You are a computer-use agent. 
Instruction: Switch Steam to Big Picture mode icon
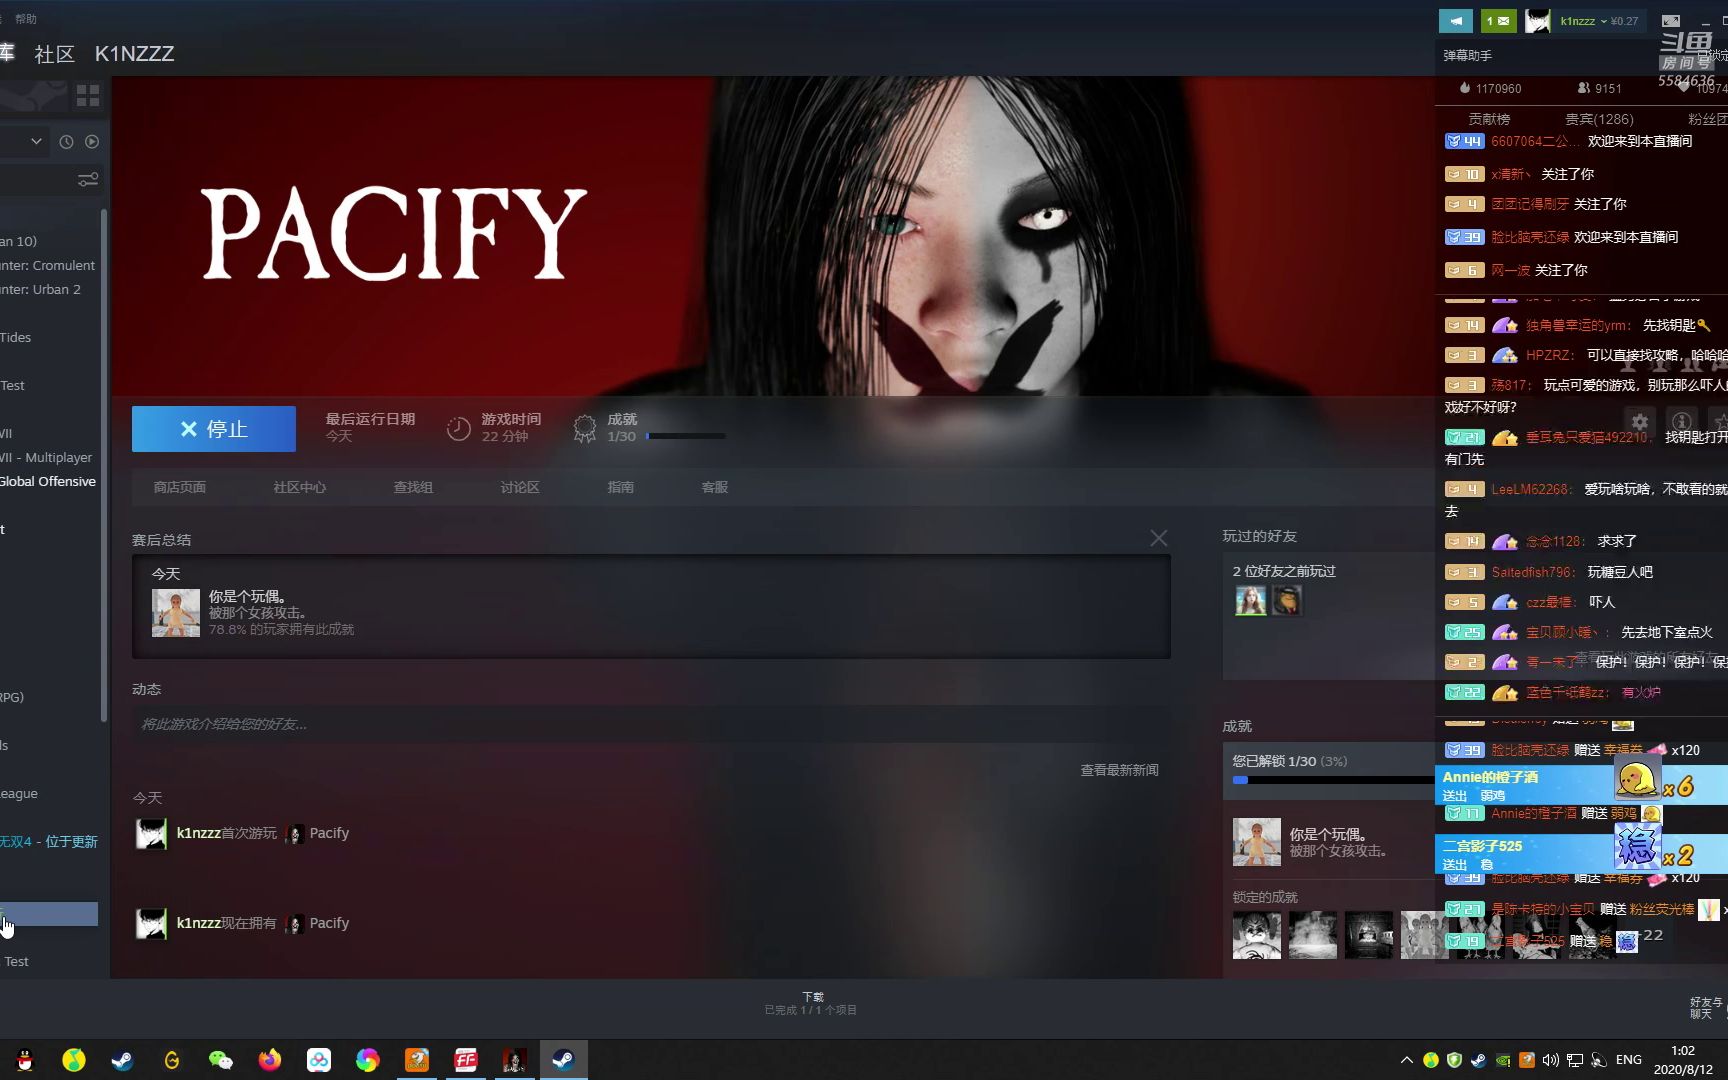point(1671,20)
